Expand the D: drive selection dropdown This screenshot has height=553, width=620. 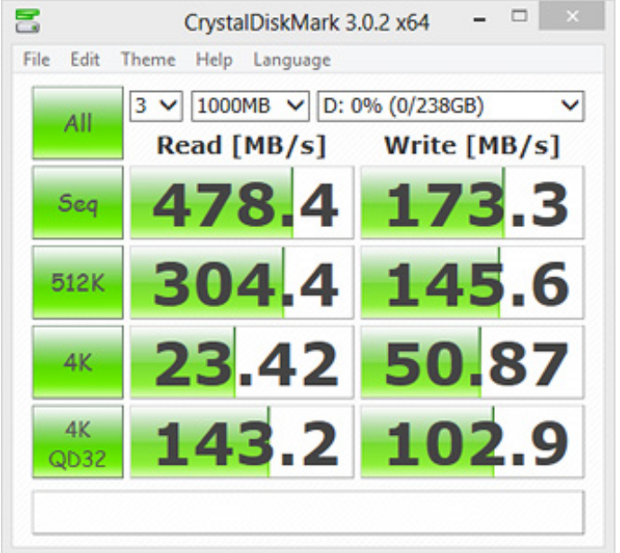click(450, 106)
